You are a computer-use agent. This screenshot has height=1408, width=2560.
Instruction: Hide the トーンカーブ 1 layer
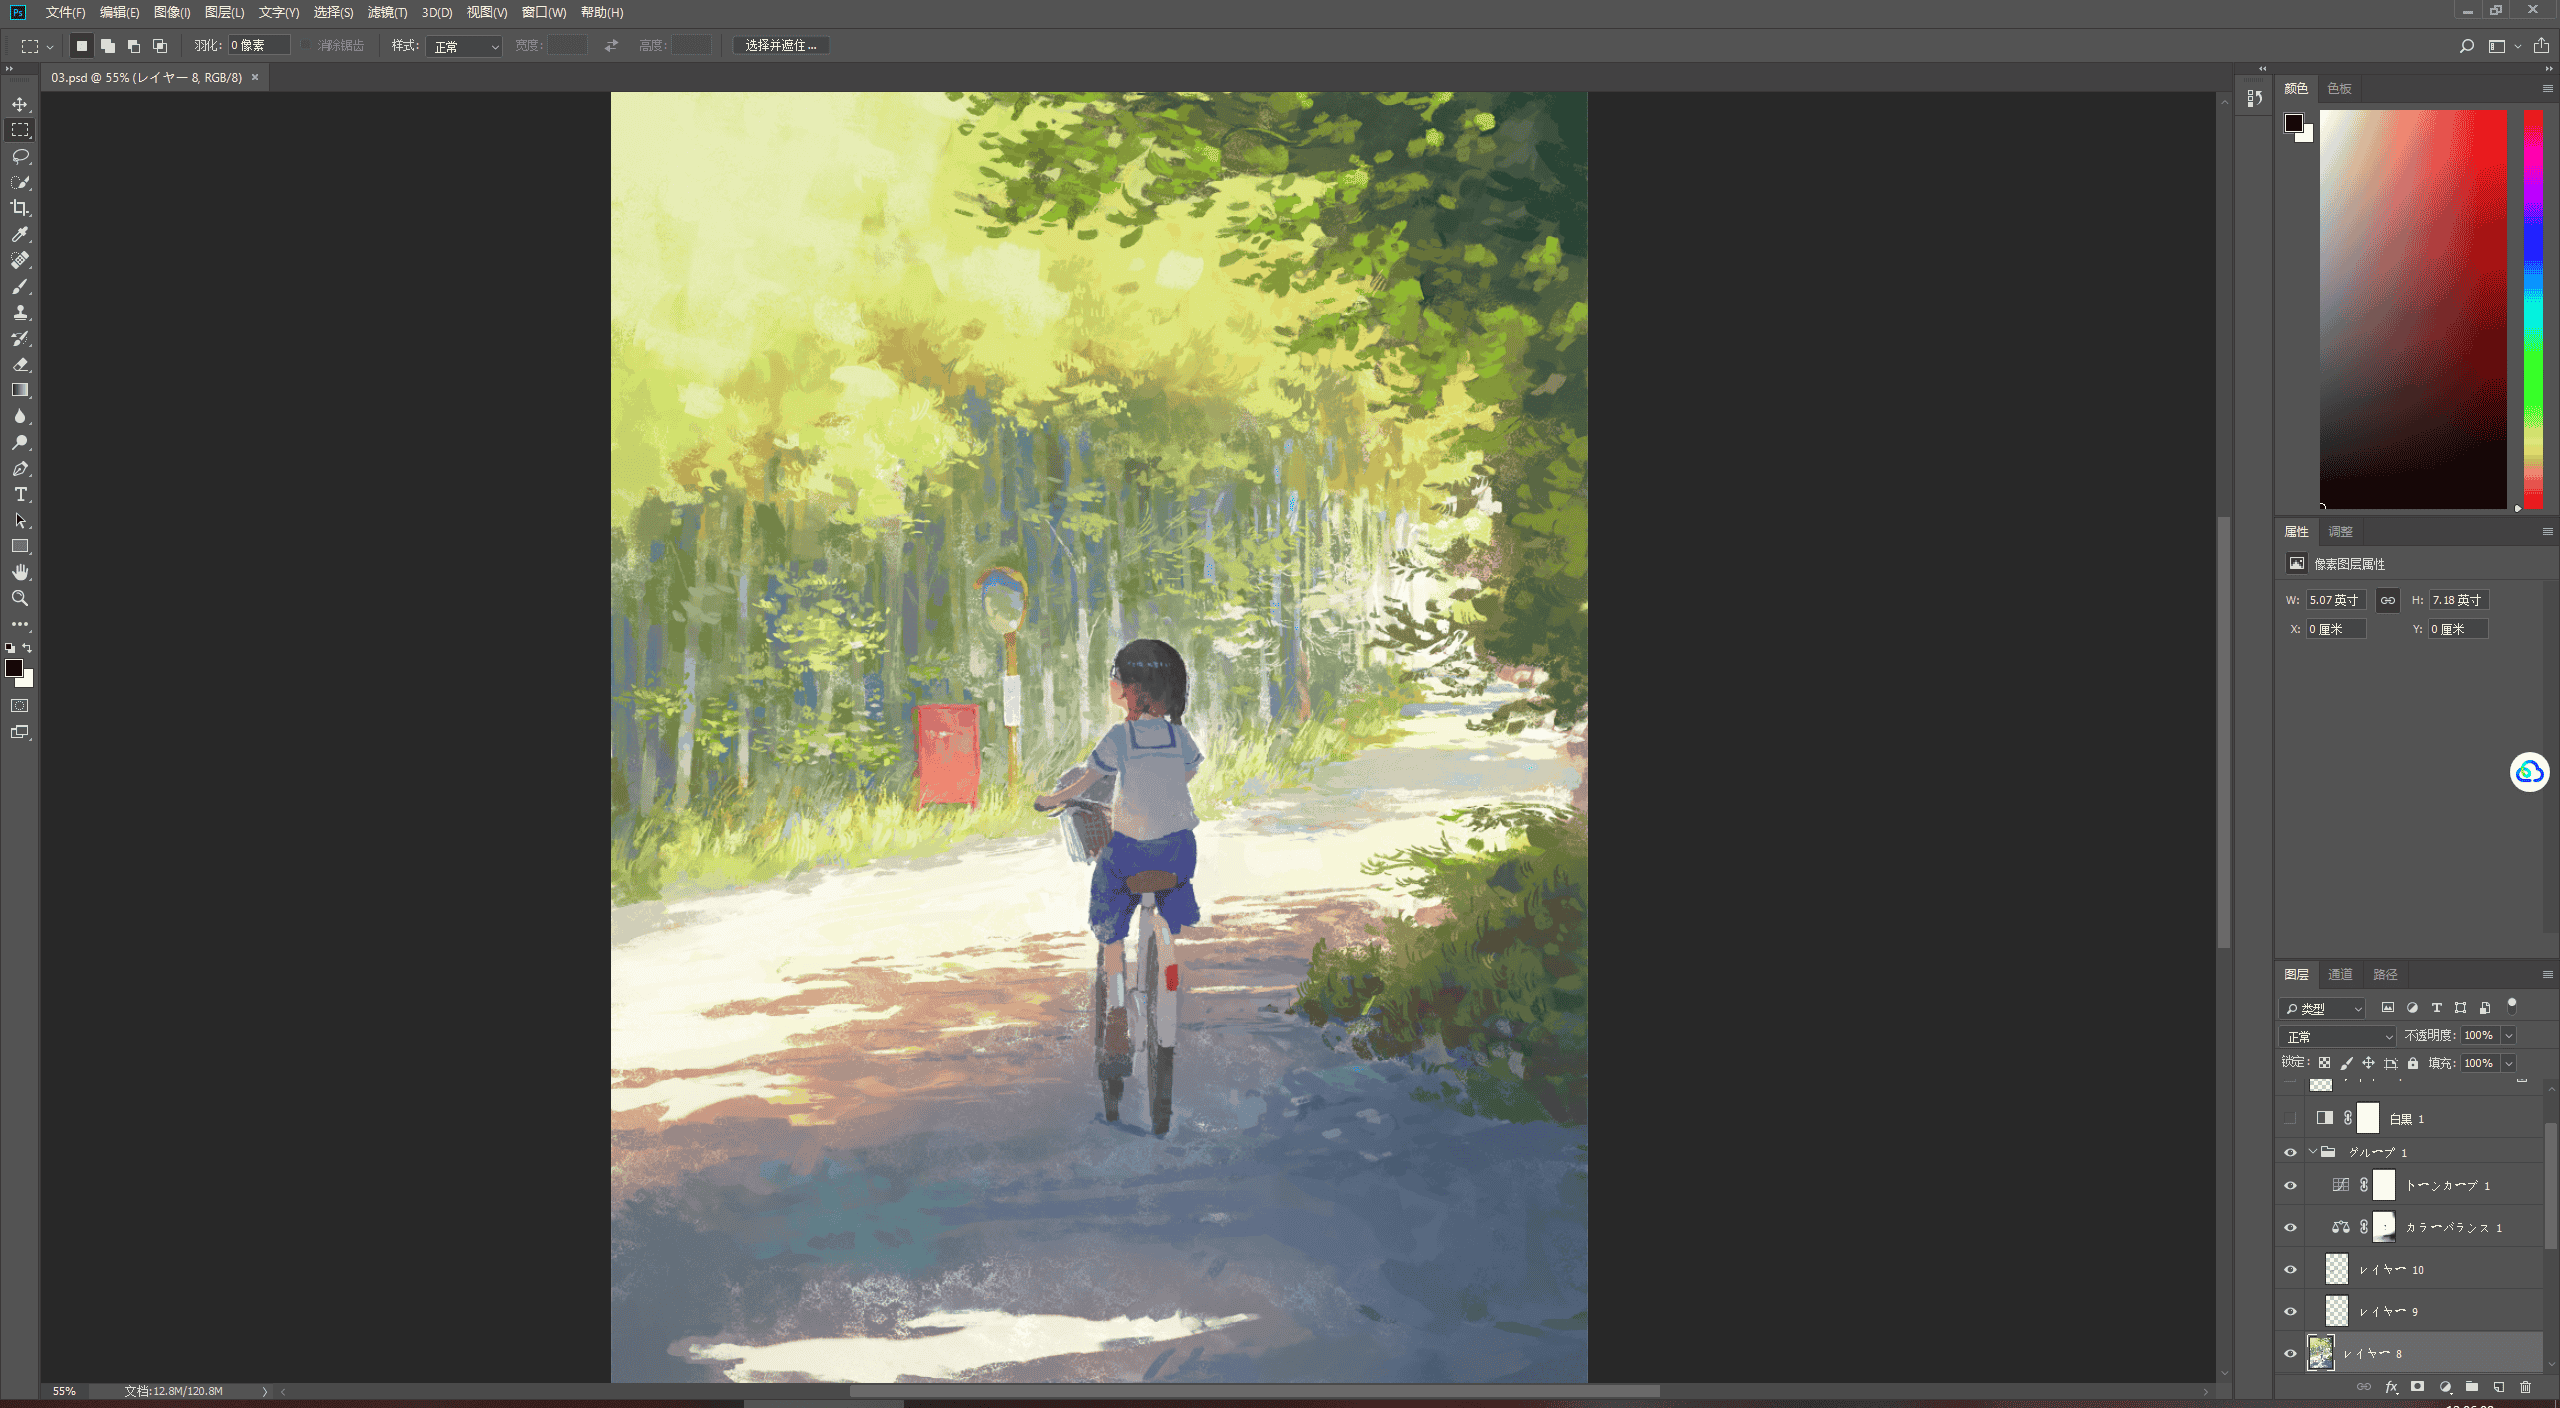pyautogui.click(x=2290, y=1185)
